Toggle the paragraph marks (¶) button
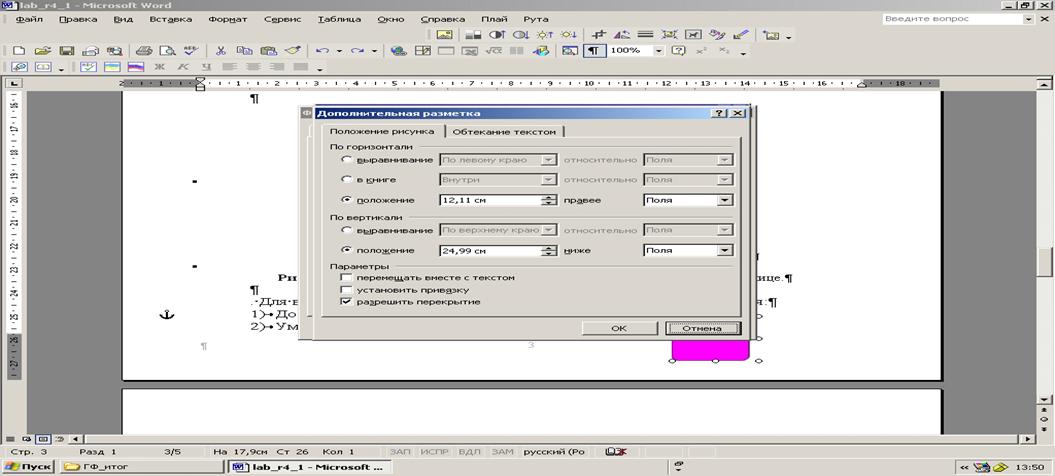This screenshot has height=476, width=1055. click(x=594, y=50)
